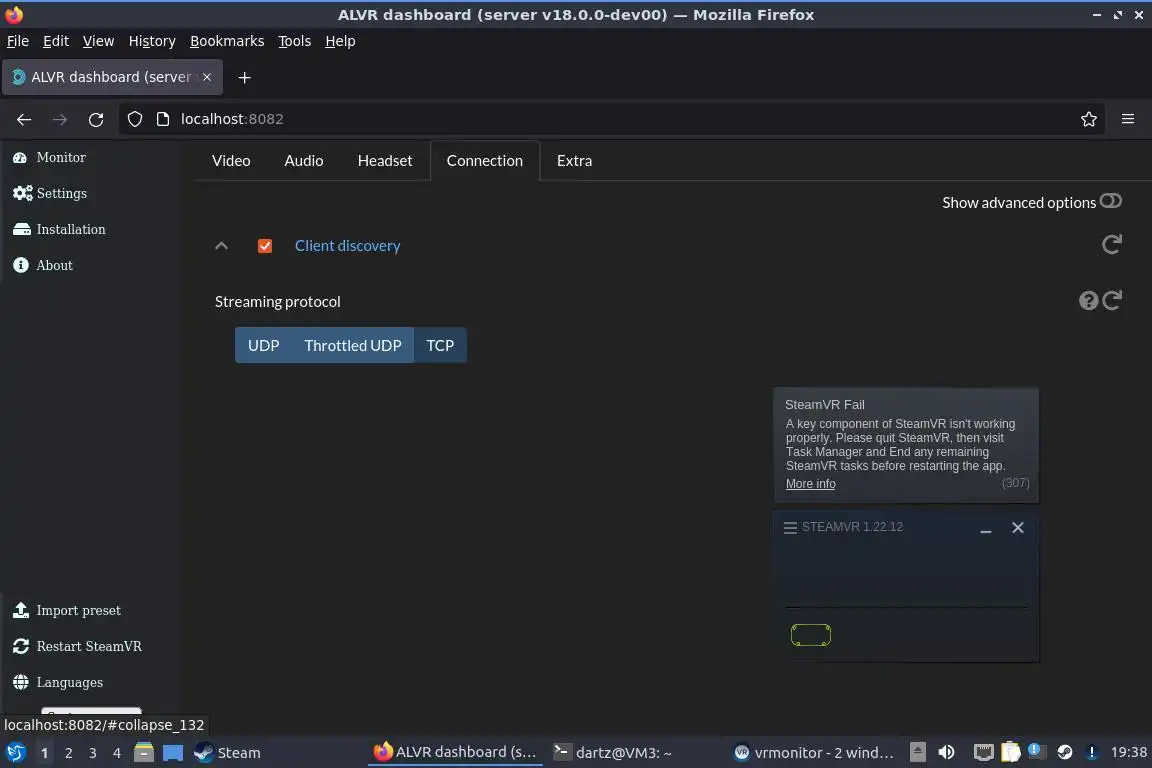Reset Streaming protocol to default
1152x768 pixels.
pyautogui.click(x=1112, y=300)
